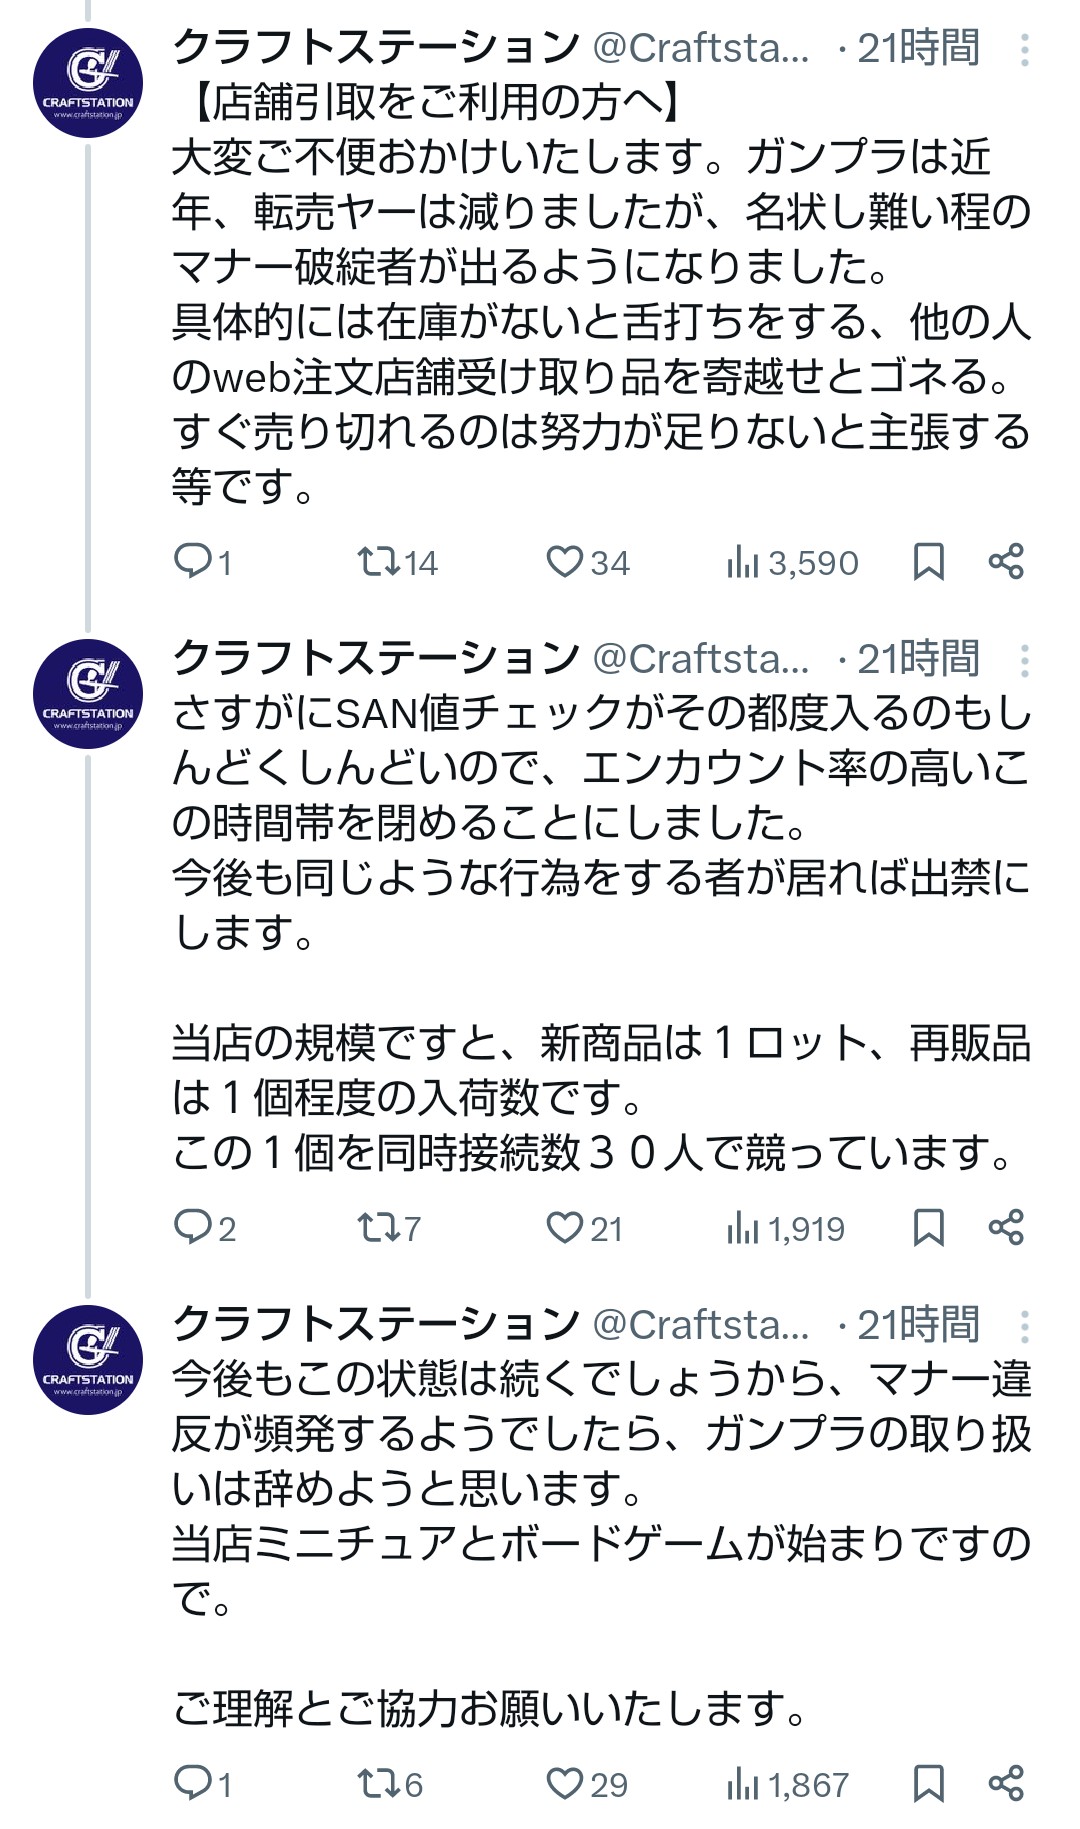This screenshot has height=1829, width=1080.
Task: Open more options menu on first tweet
Action: (1025, 49)
